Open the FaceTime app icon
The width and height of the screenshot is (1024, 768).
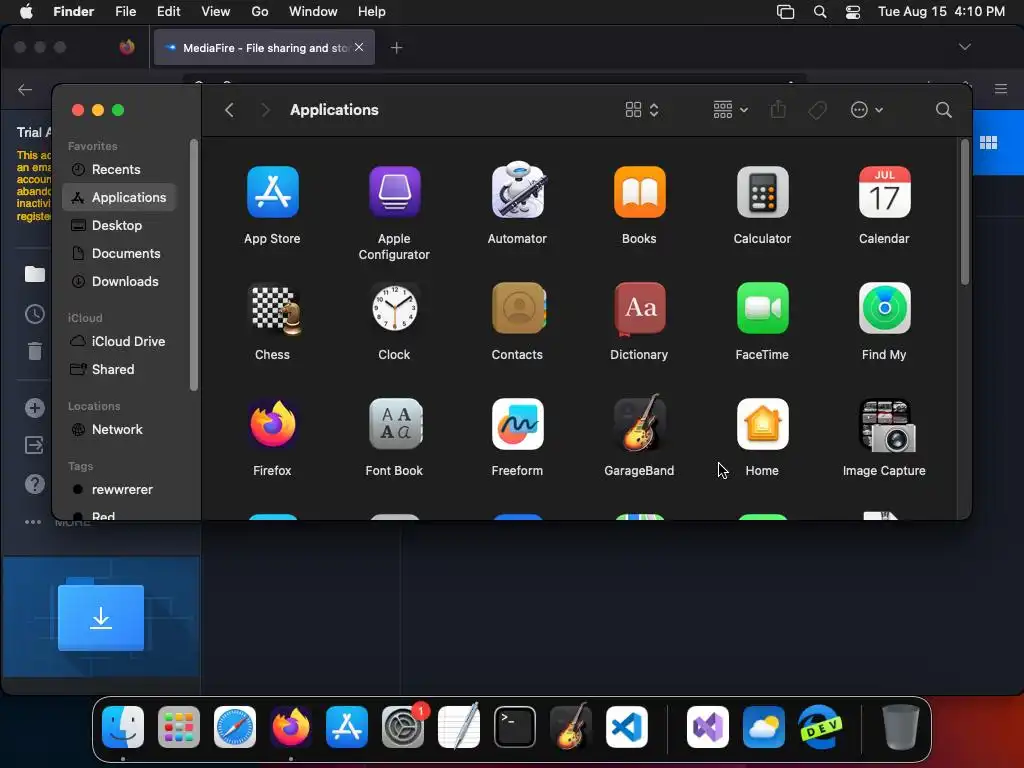point(762,308)
